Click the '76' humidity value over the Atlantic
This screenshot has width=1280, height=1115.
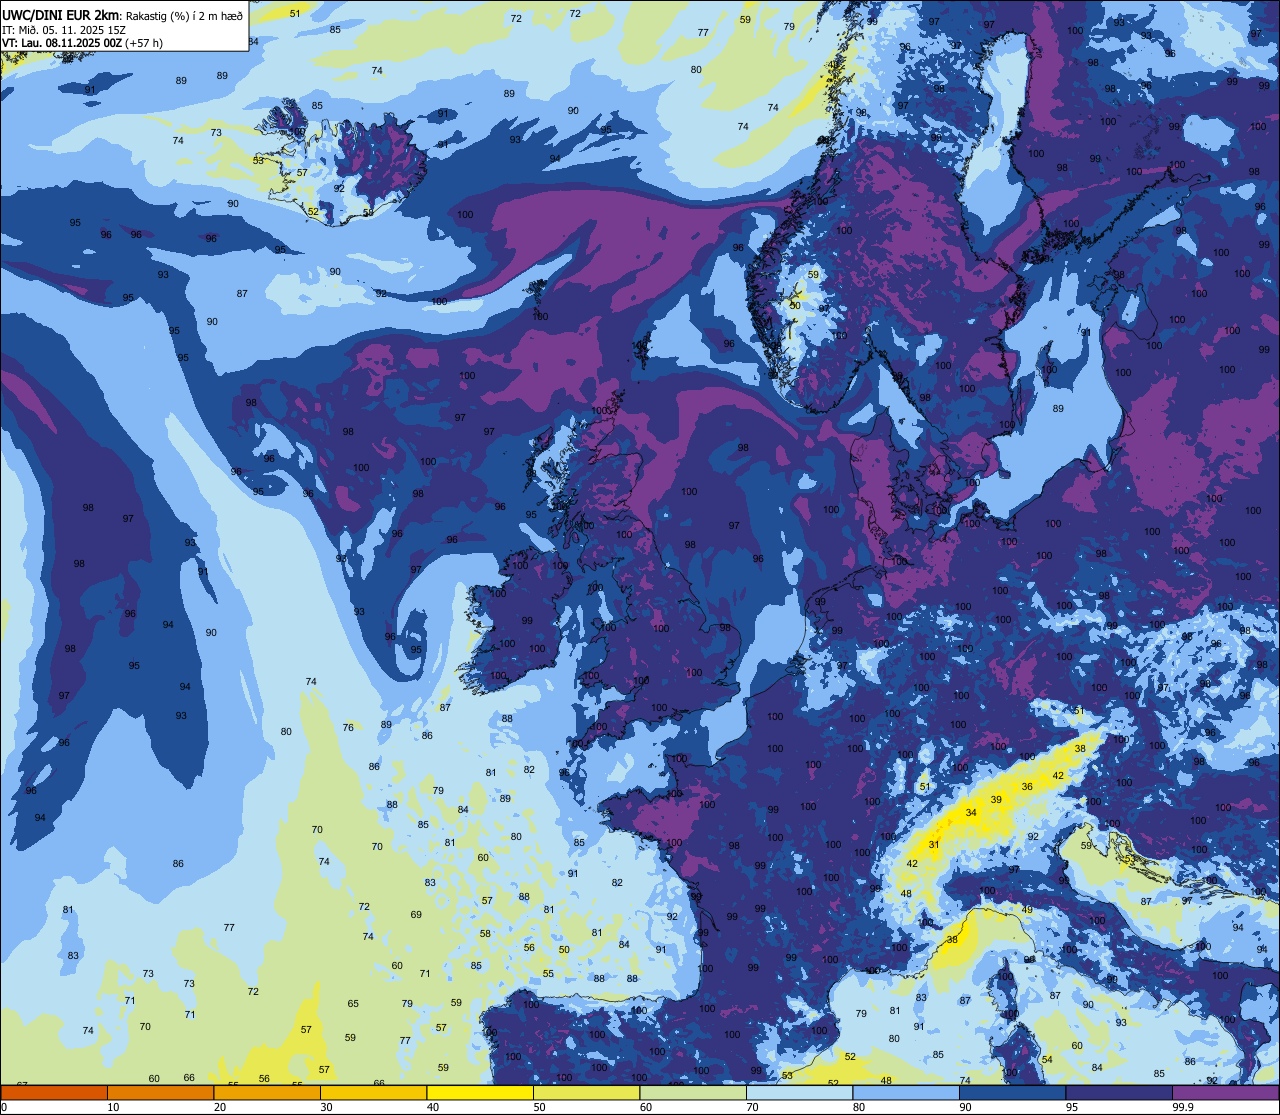click(348, 727)
